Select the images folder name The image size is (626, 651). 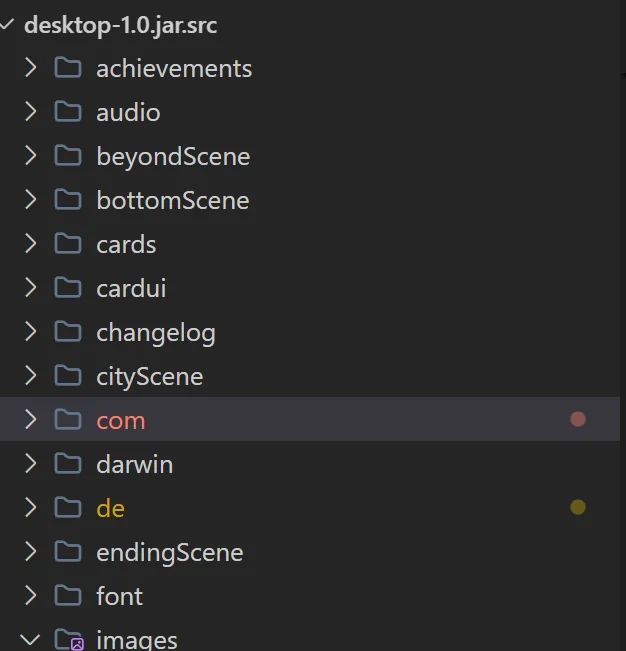point(137,641)
